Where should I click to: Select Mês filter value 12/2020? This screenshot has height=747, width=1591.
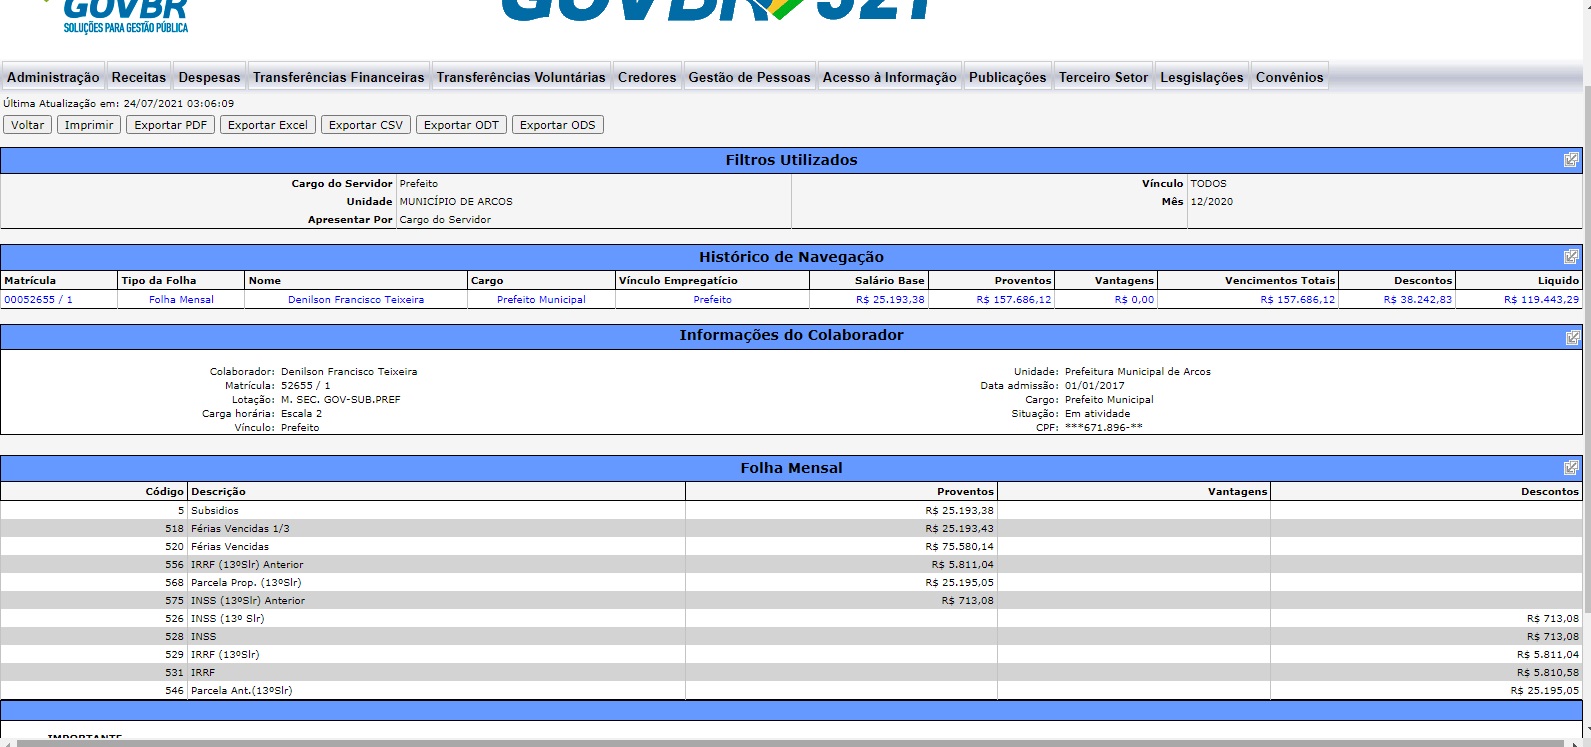(x=1212, y=201)
